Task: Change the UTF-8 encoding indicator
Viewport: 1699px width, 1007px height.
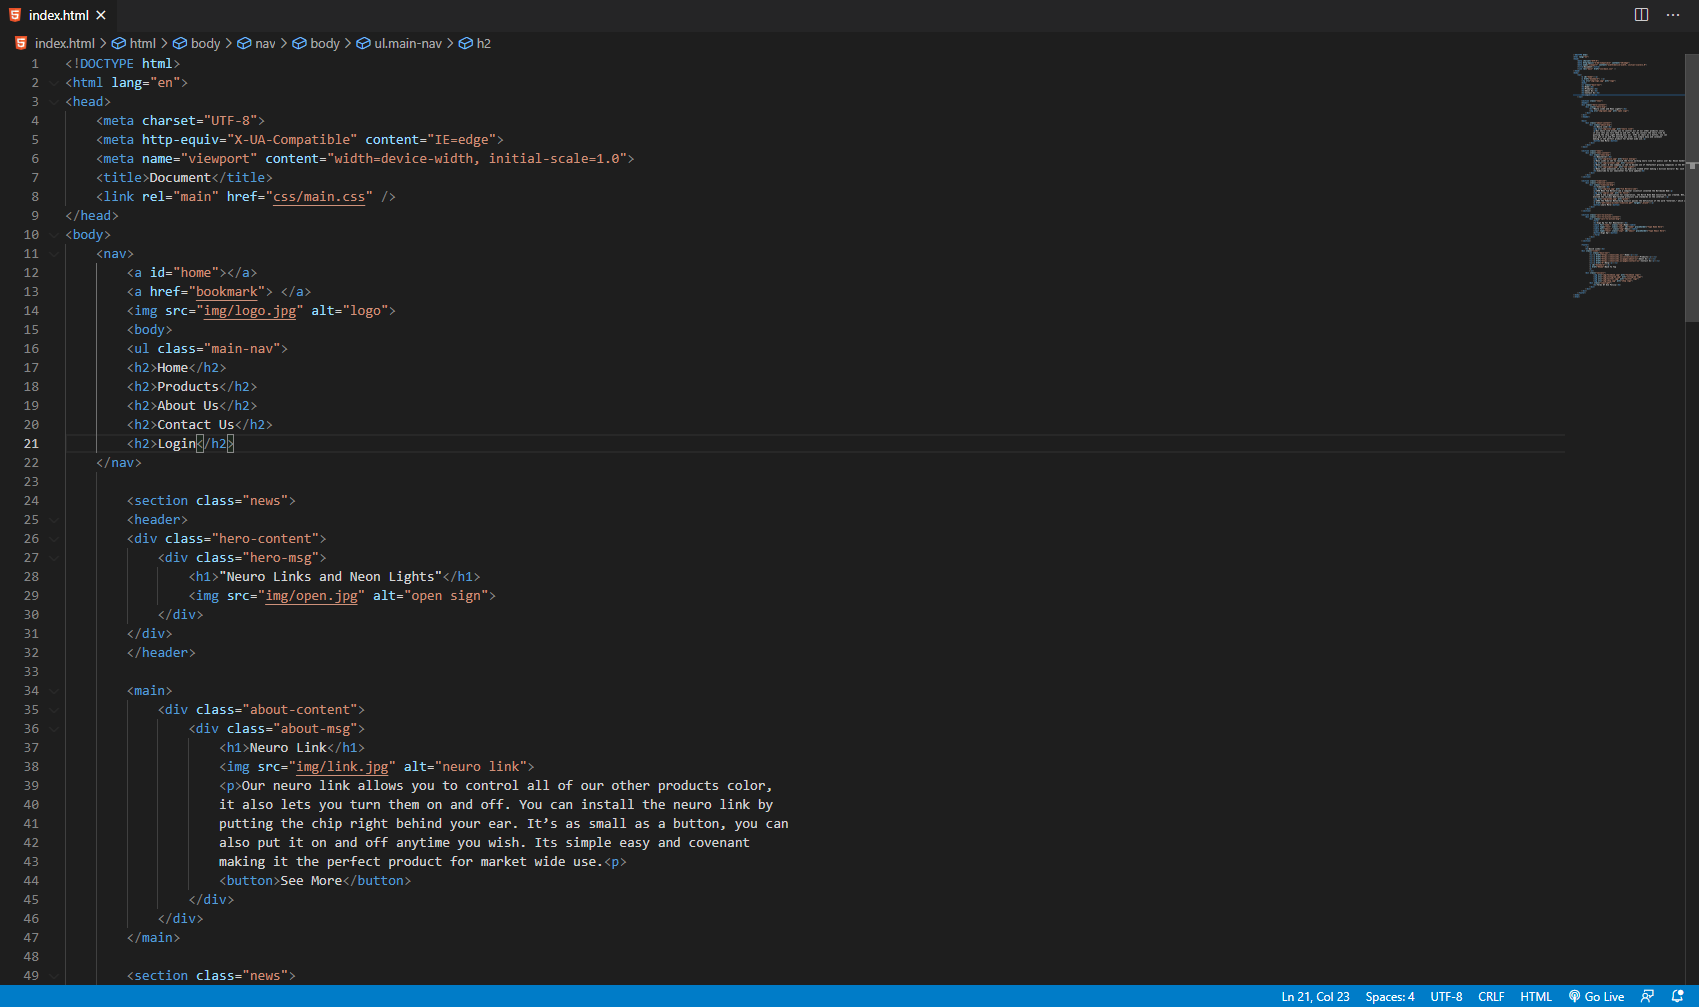Action: 1446,996
